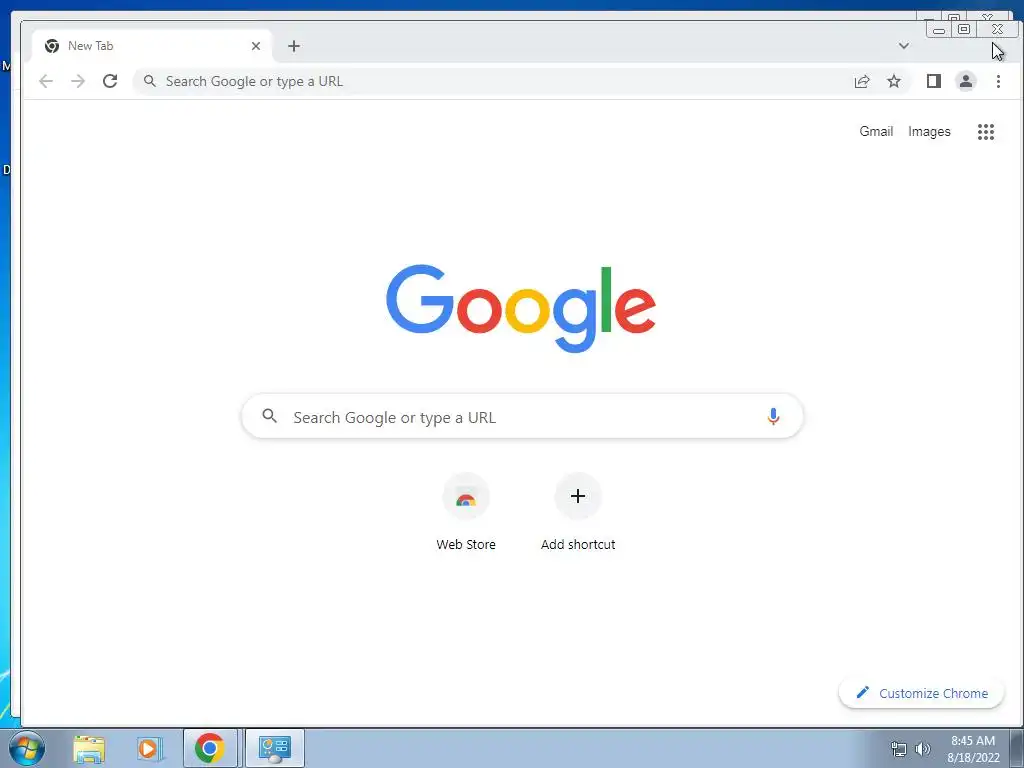Bookmark this tab with the star

(x=894, y=81)
